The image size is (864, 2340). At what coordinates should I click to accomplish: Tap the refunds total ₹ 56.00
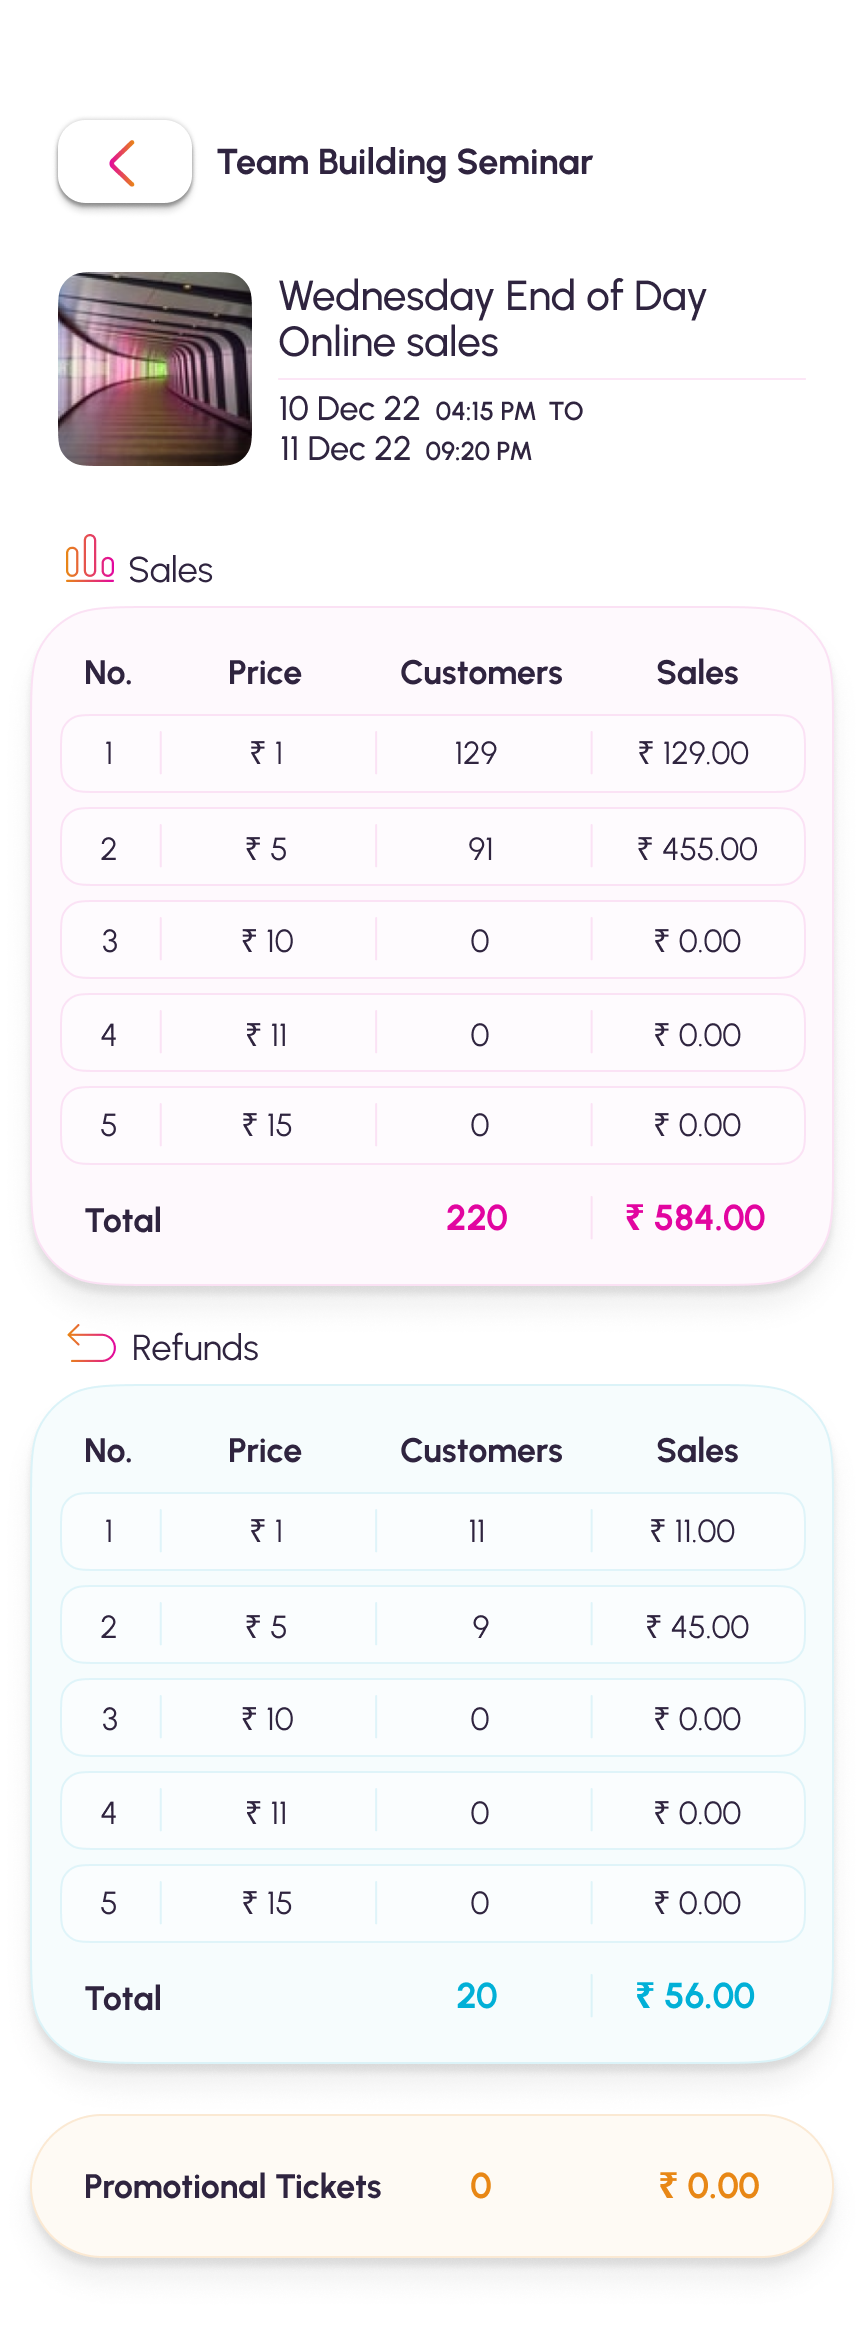[x=696, y=1996]
